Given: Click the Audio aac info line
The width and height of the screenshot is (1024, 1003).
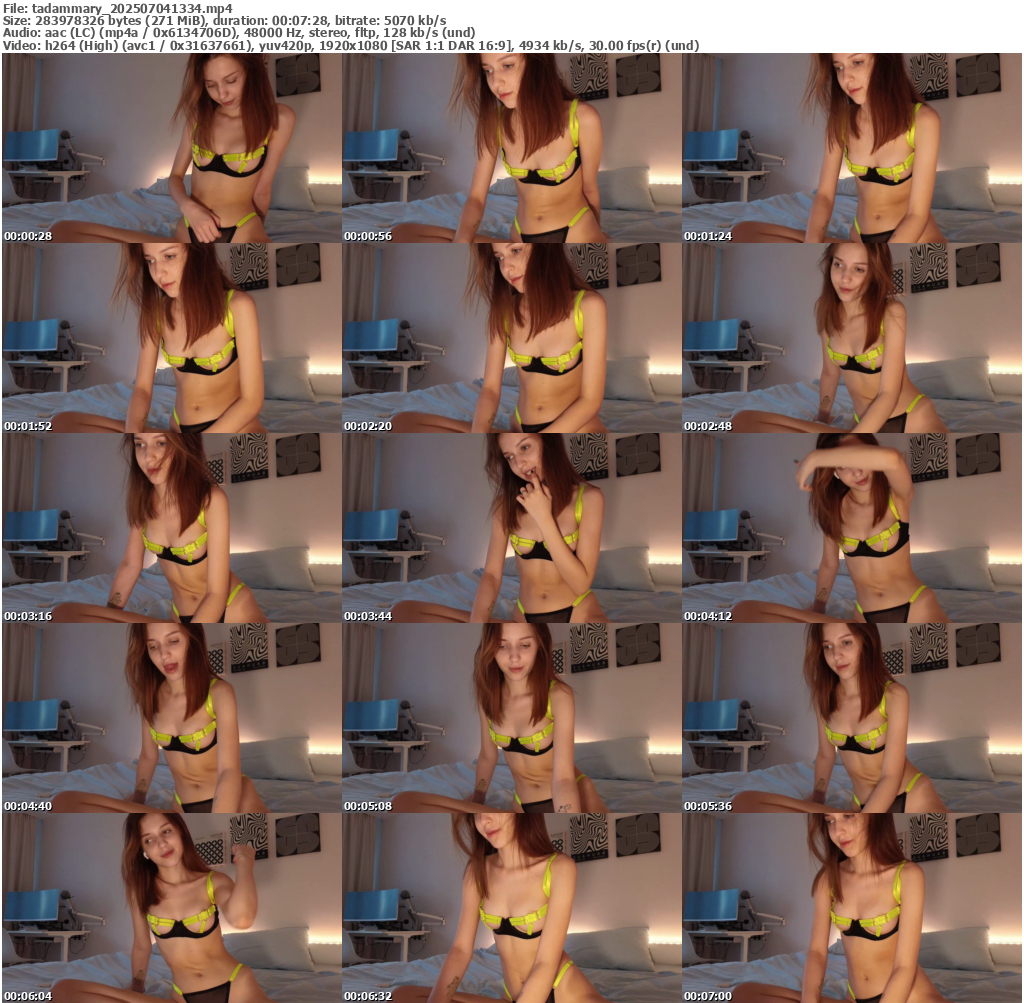Looking at the screenshot, I should tap(238, 33).
